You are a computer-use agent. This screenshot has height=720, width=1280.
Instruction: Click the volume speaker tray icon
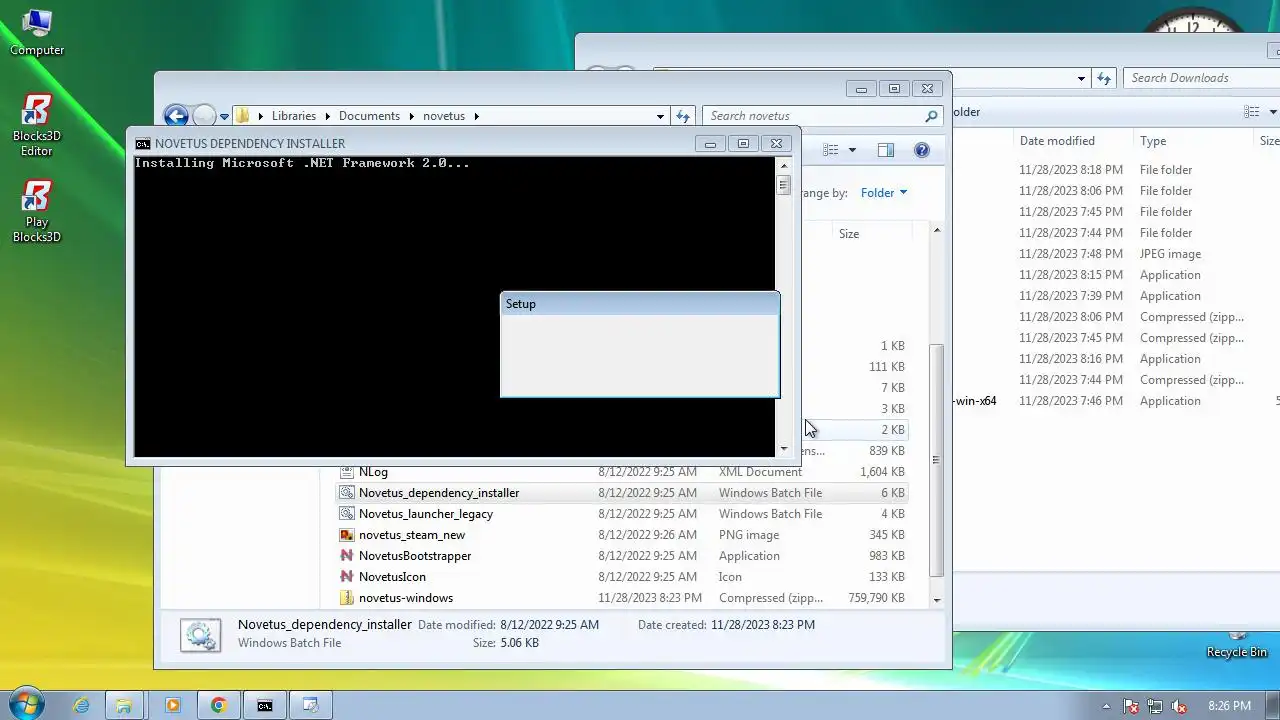tap(1179, 706)
